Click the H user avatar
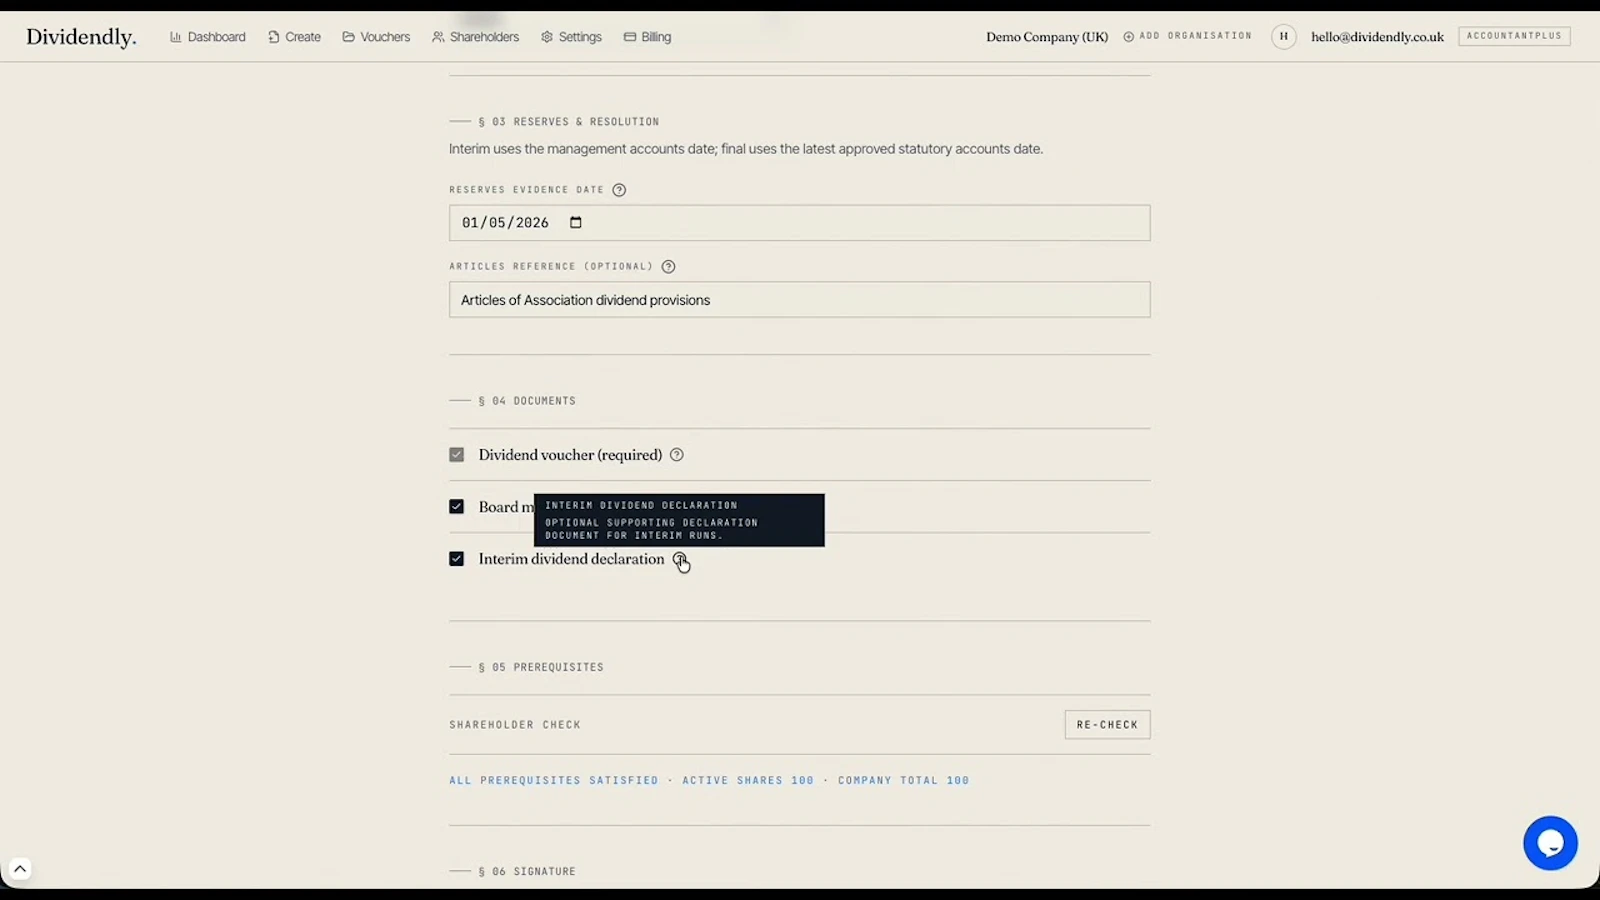Image resolution: width=1600 pixels, height=900 pixels. pyautogui.click(x=1284, y=37)
